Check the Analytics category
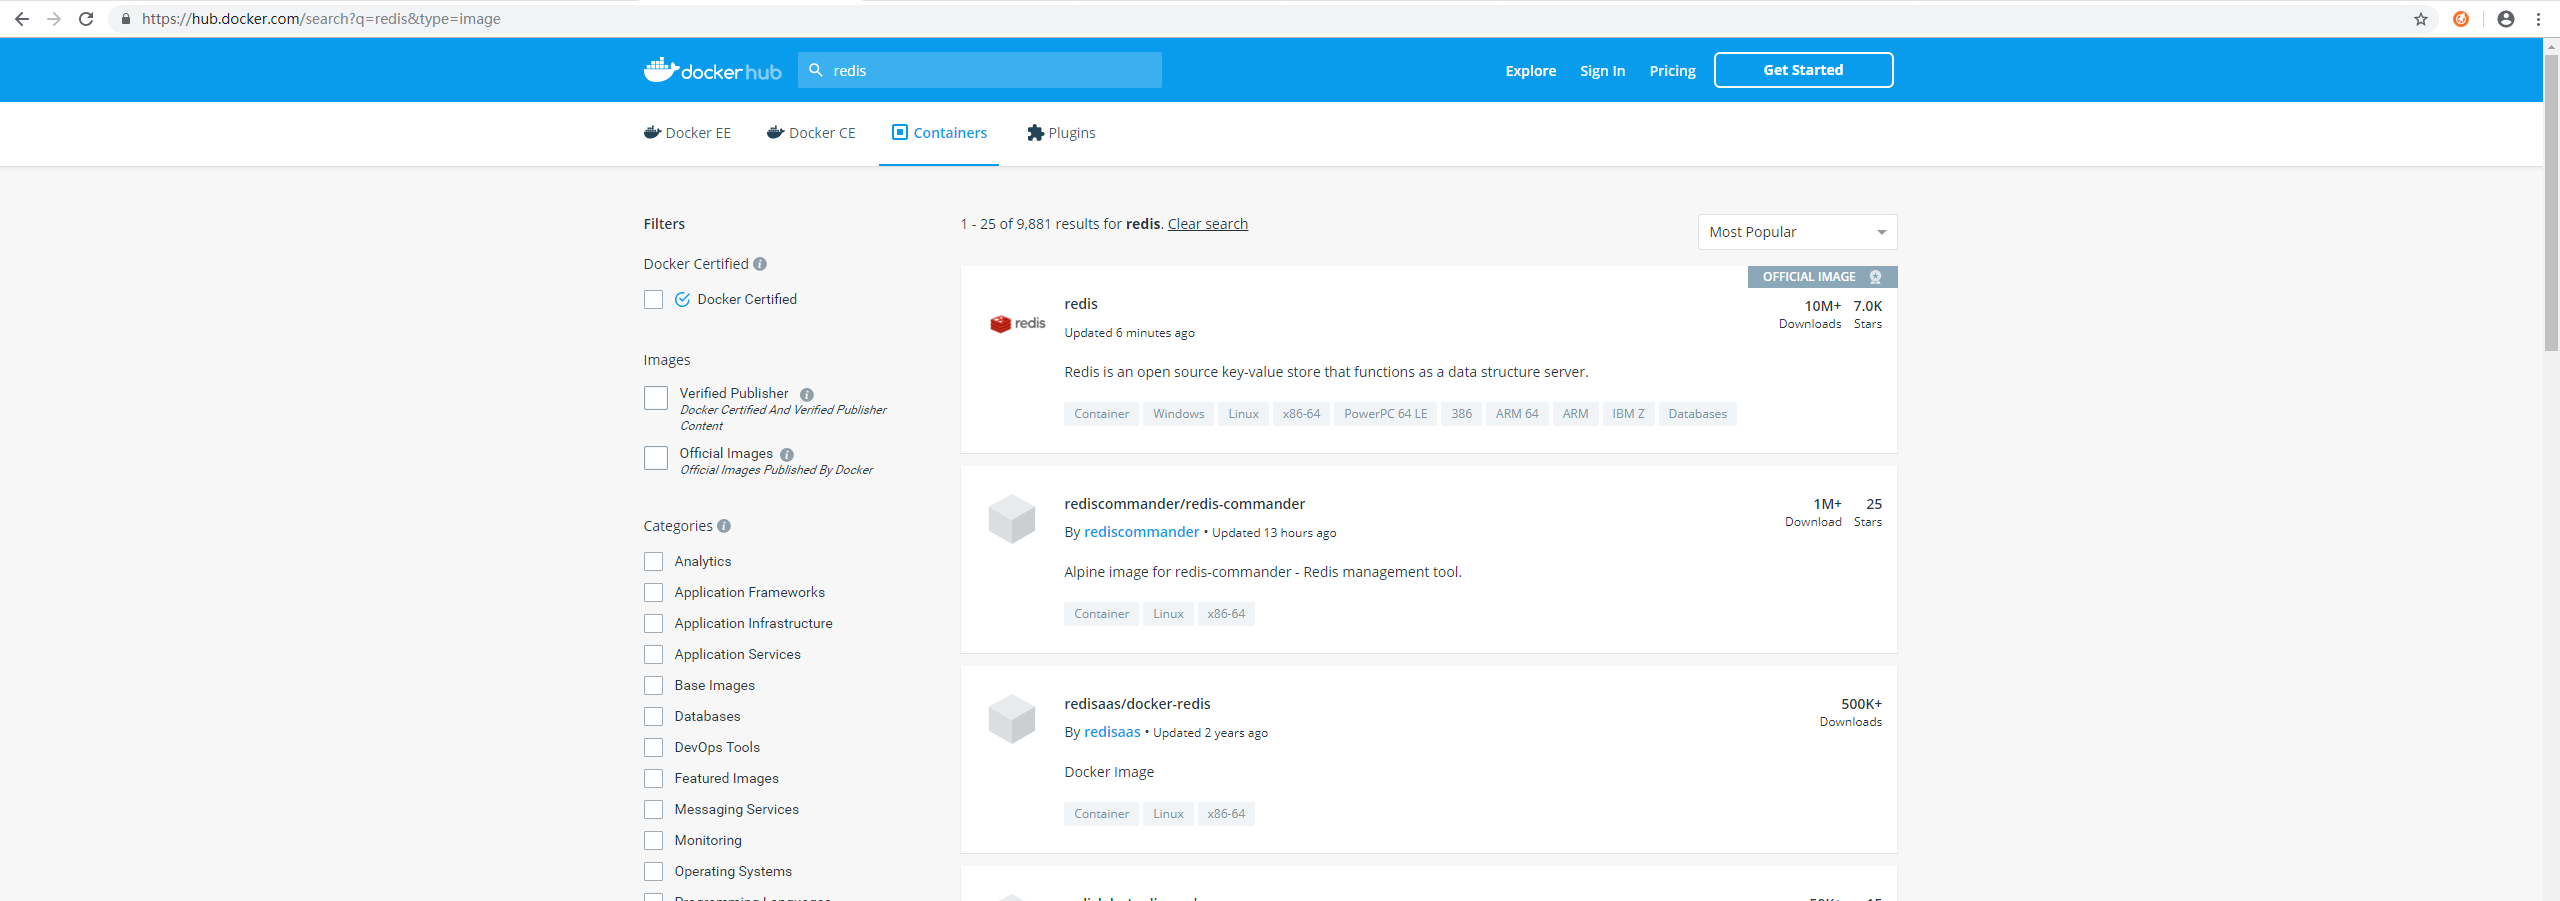 (653, 562)
